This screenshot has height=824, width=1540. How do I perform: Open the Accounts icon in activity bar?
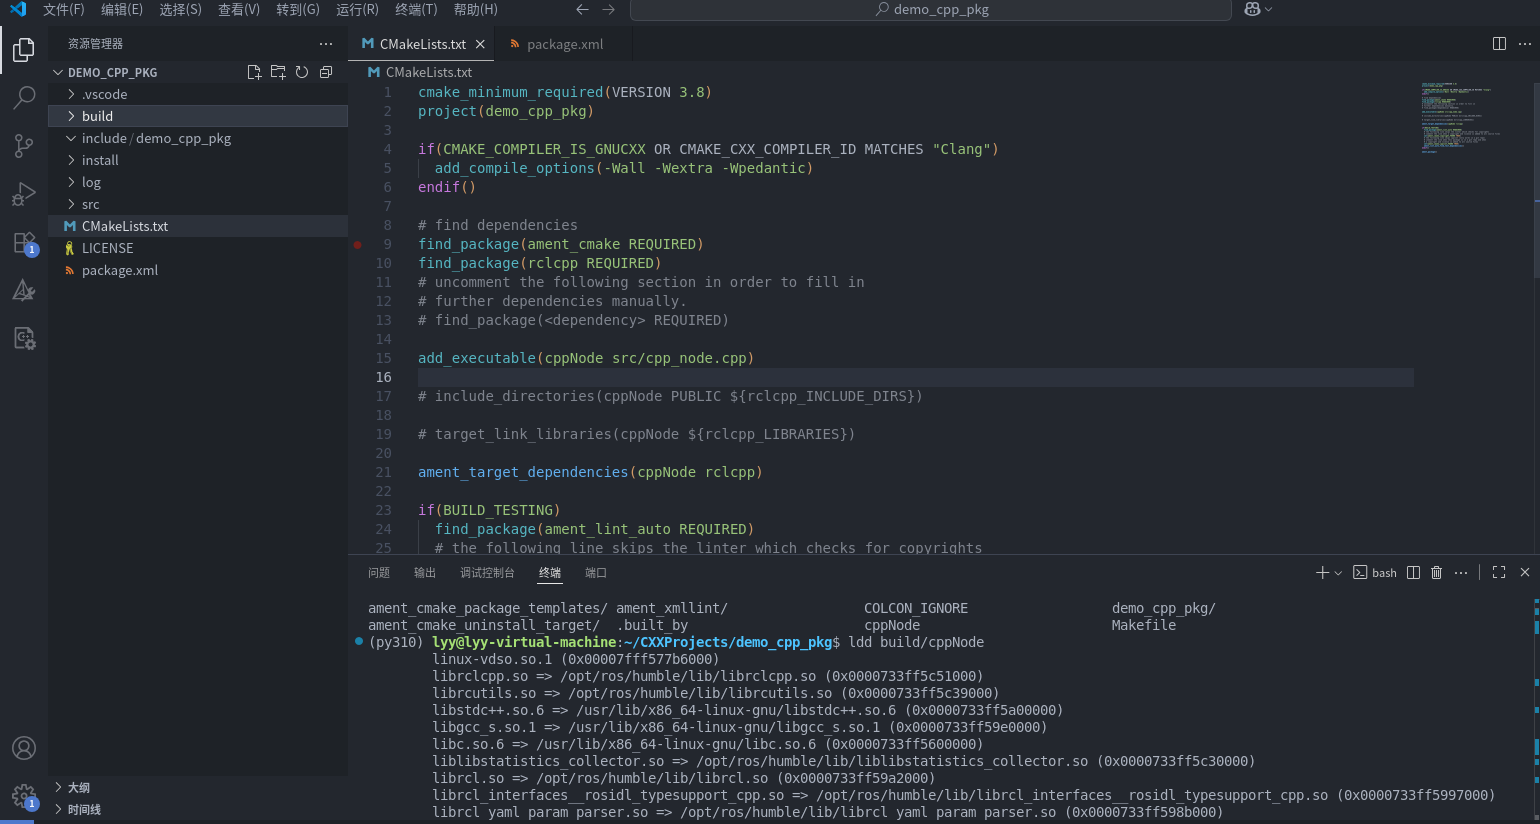click(24, 748)
